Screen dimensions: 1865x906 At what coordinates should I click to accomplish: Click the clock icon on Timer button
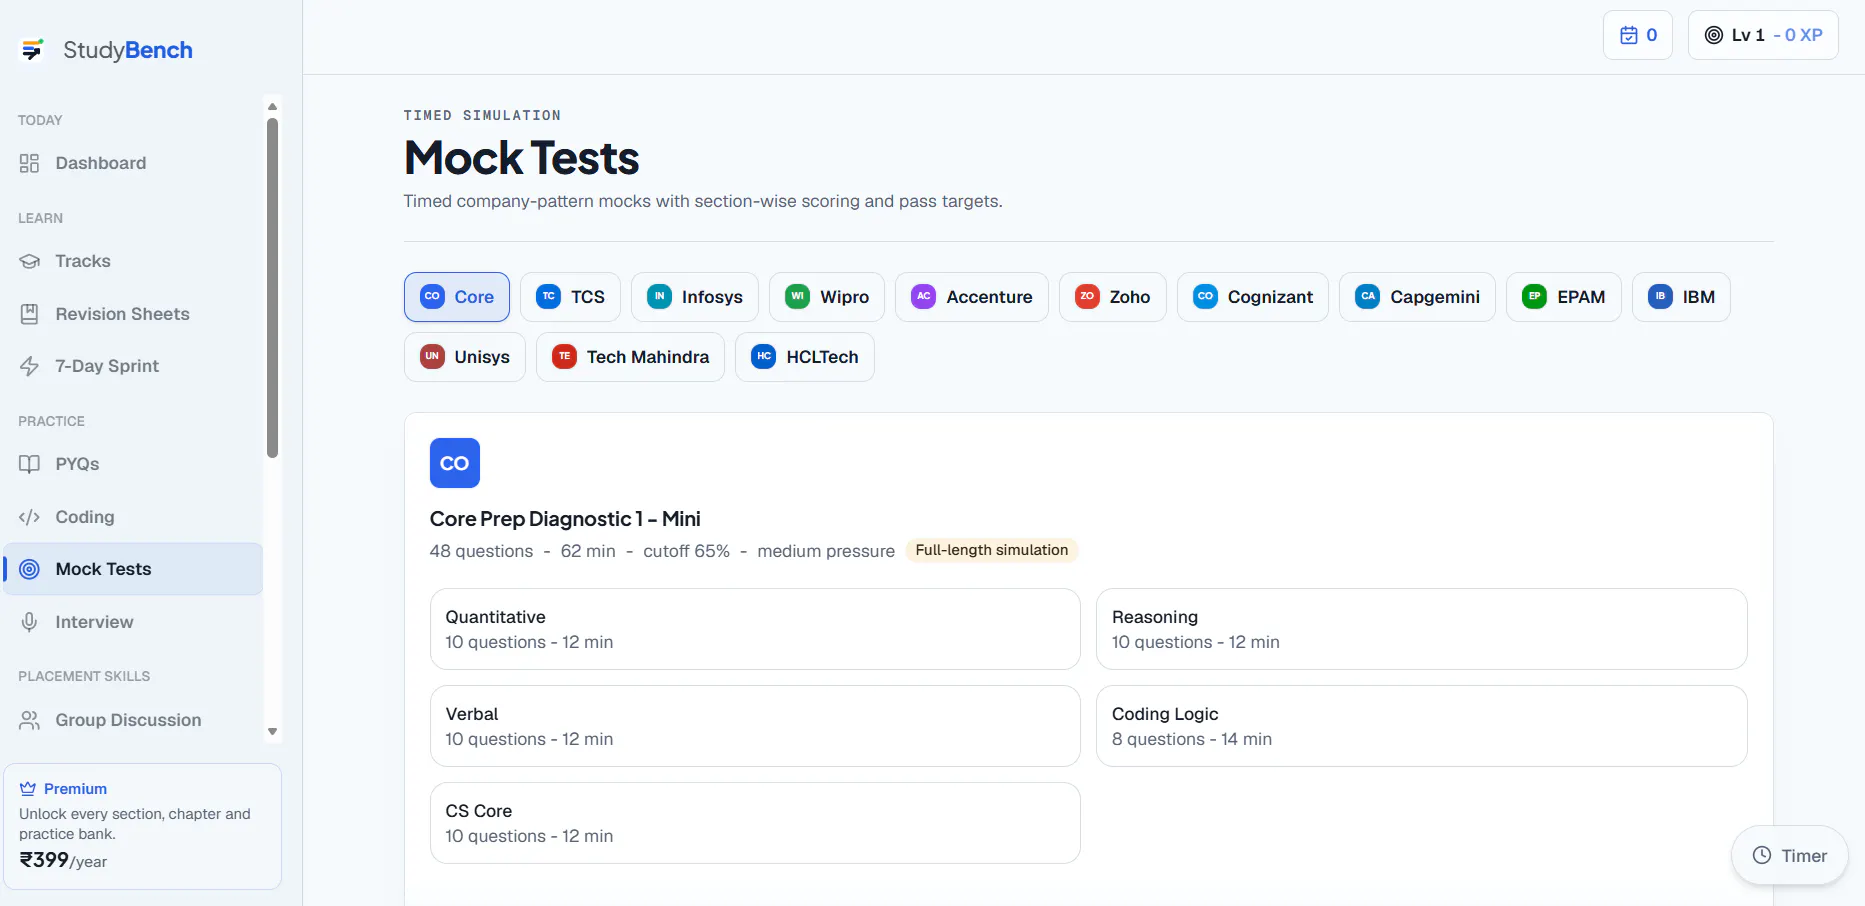1762,855
